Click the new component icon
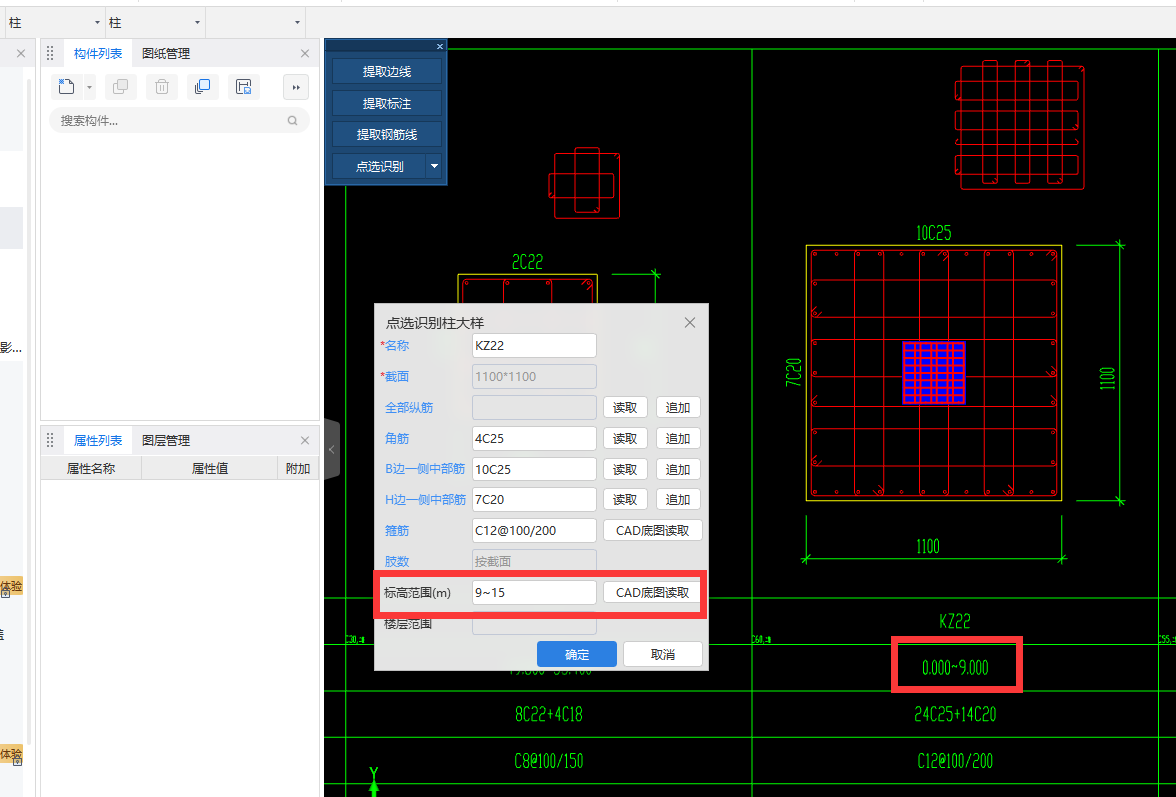Screen dimensions: 1176x797 click(x=66, y=87)
